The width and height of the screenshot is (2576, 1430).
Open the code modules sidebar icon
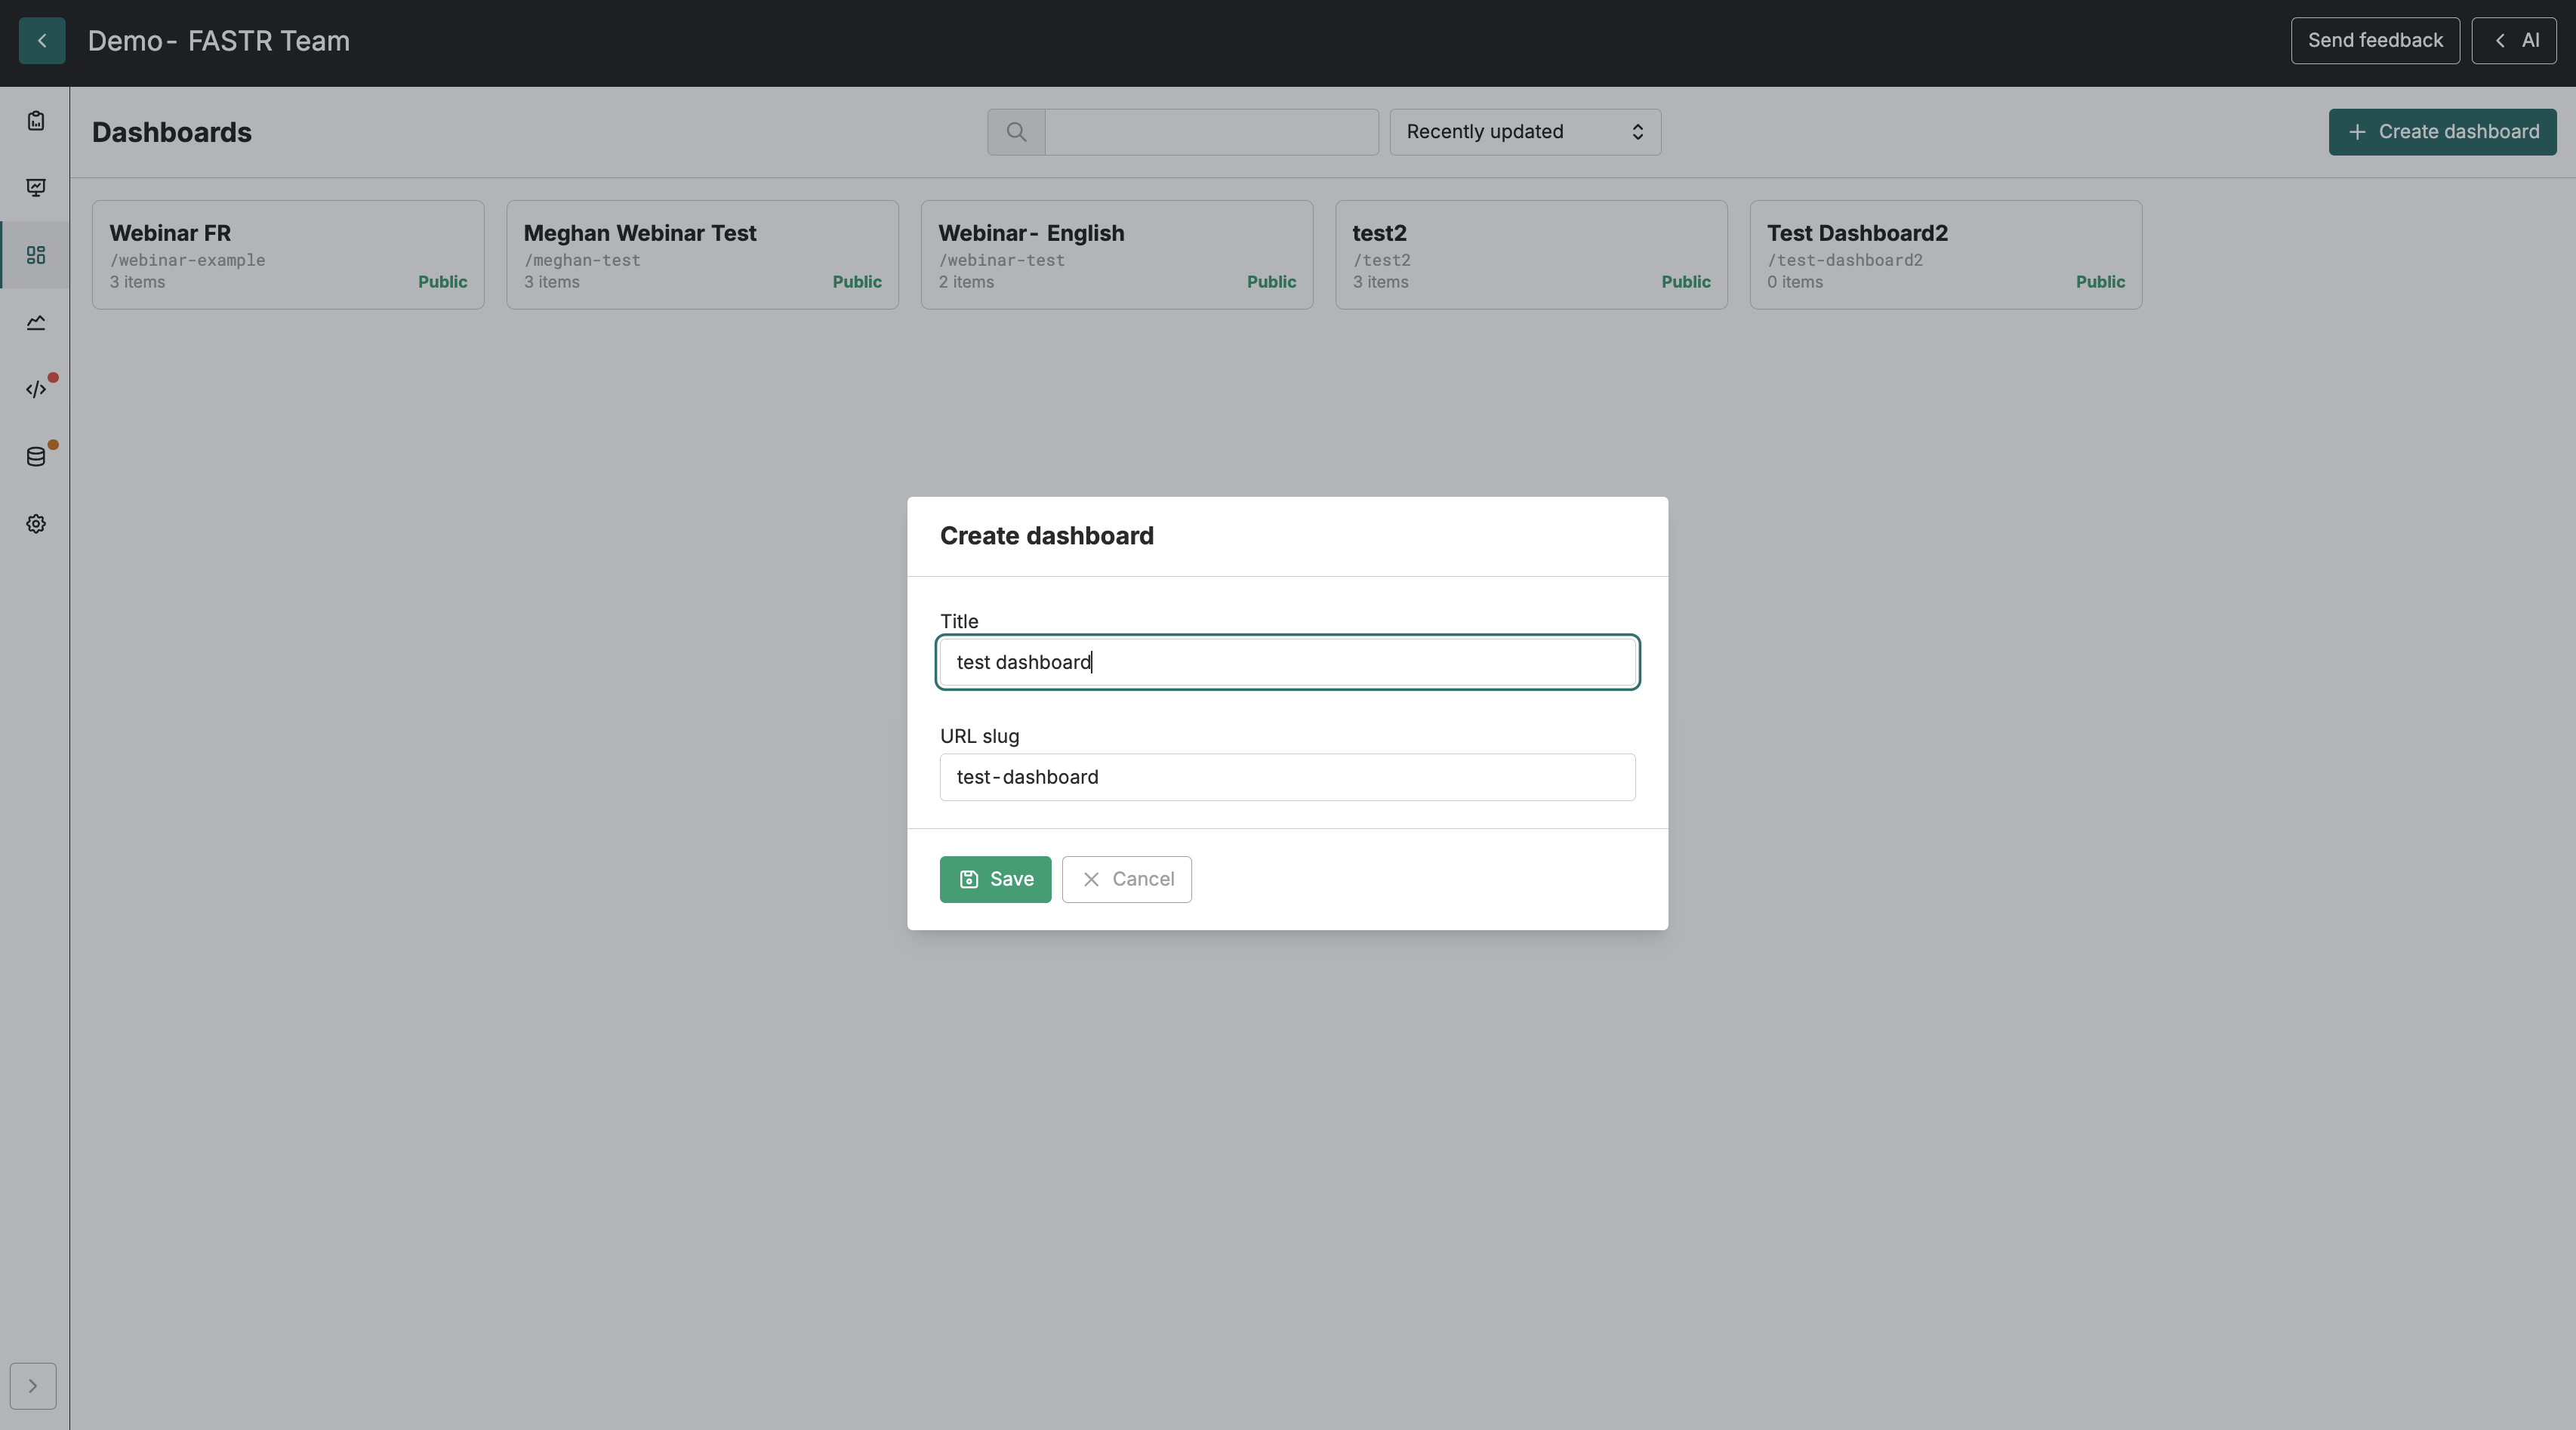36,389
